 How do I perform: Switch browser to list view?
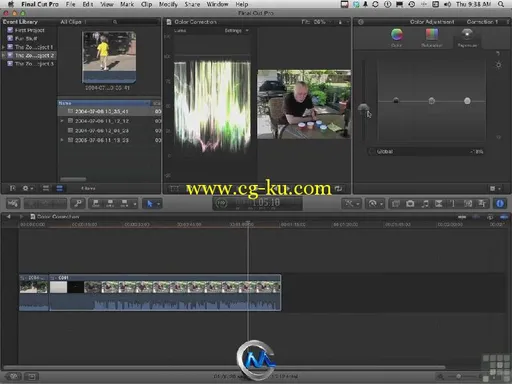pos(59,188)
